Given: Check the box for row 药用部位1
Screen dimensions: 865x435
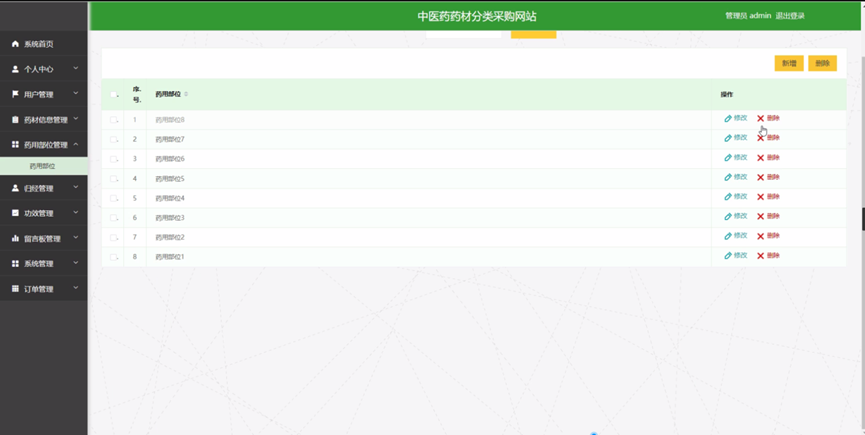Looking at the screenshot, I should pos(113,257).
